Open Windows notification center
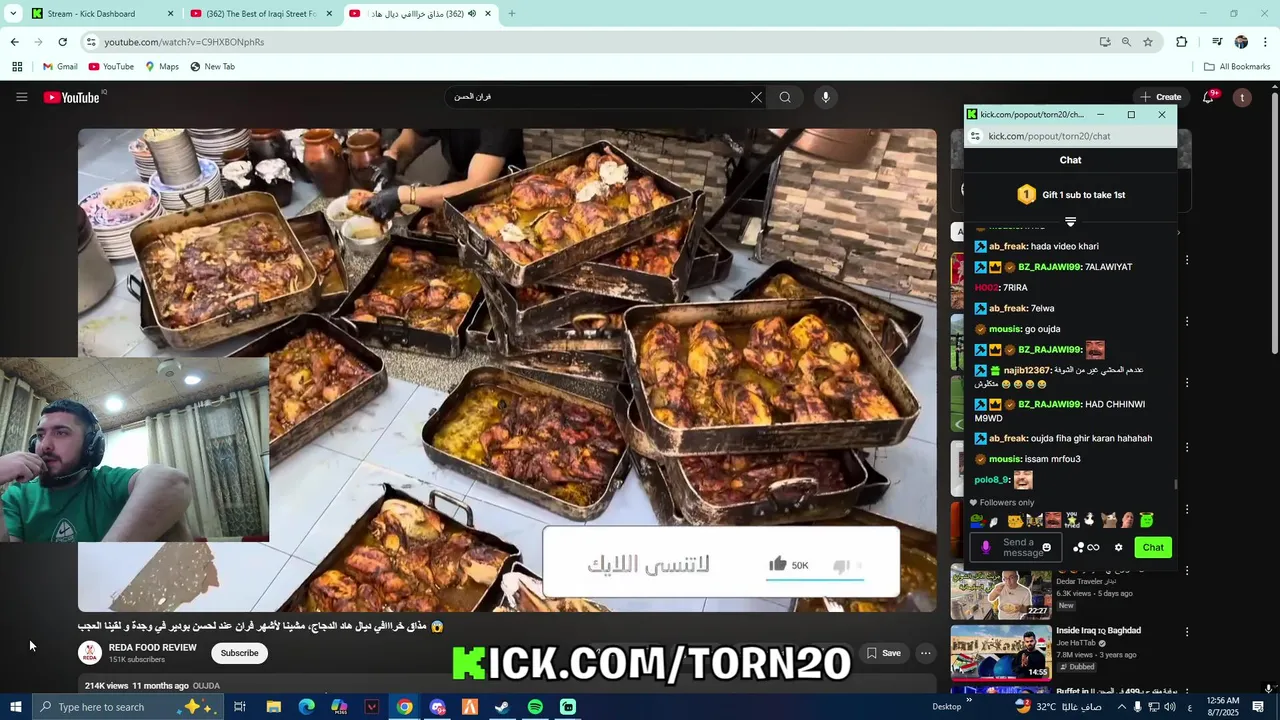 [1259, 707]
